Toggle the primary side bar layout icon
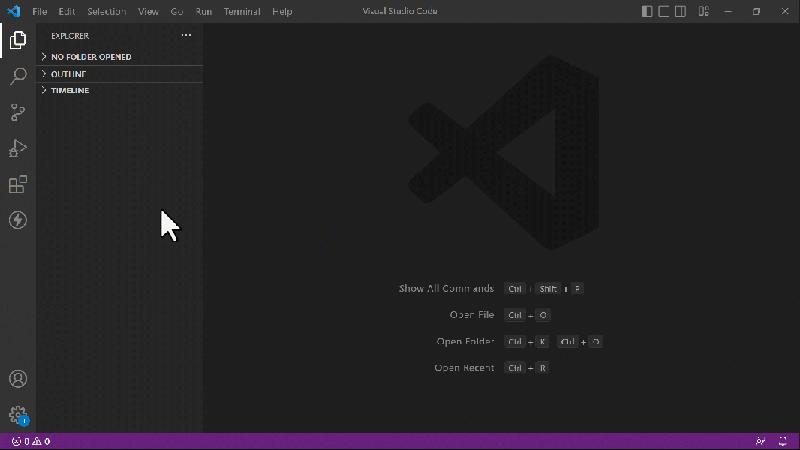 click(647, 11)
